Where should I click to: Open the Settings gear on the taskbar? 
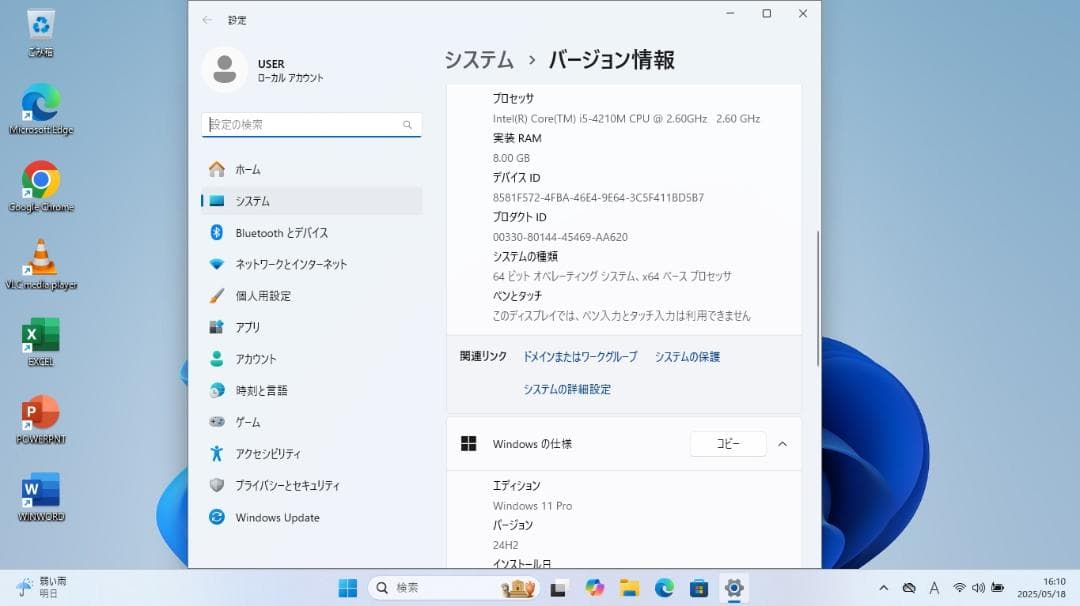[x=734, y=588]
